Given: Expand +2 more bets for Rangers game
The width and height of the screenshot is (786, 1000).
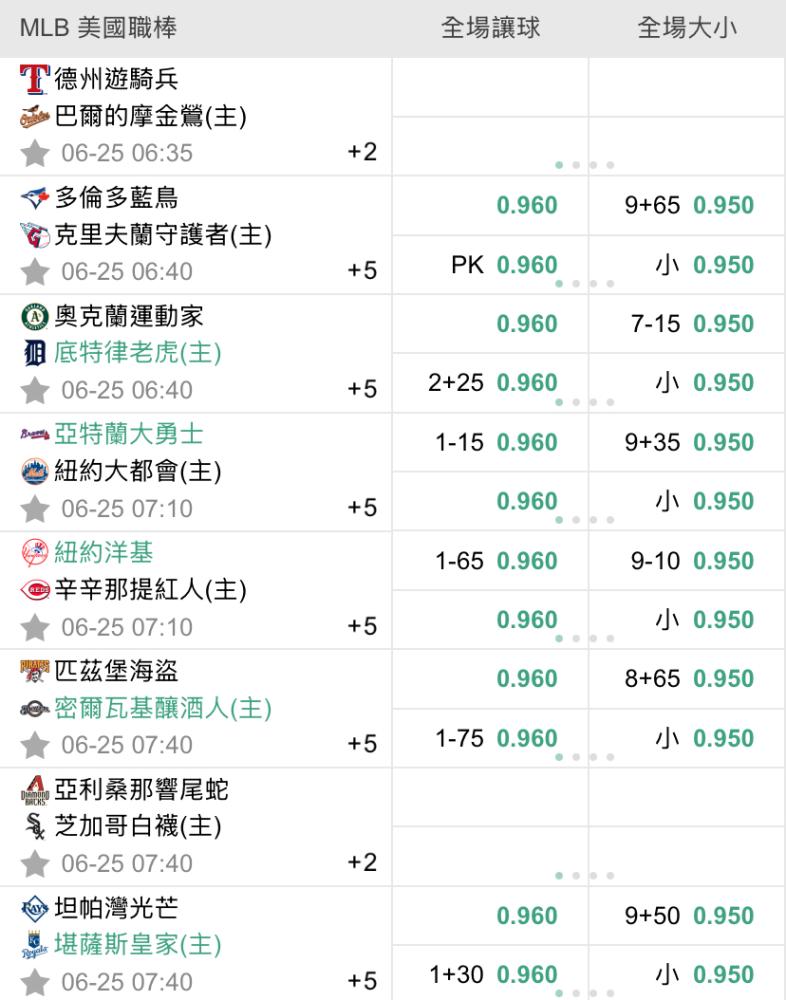Looking at the screenshot, I should click(x=362, y=152).
